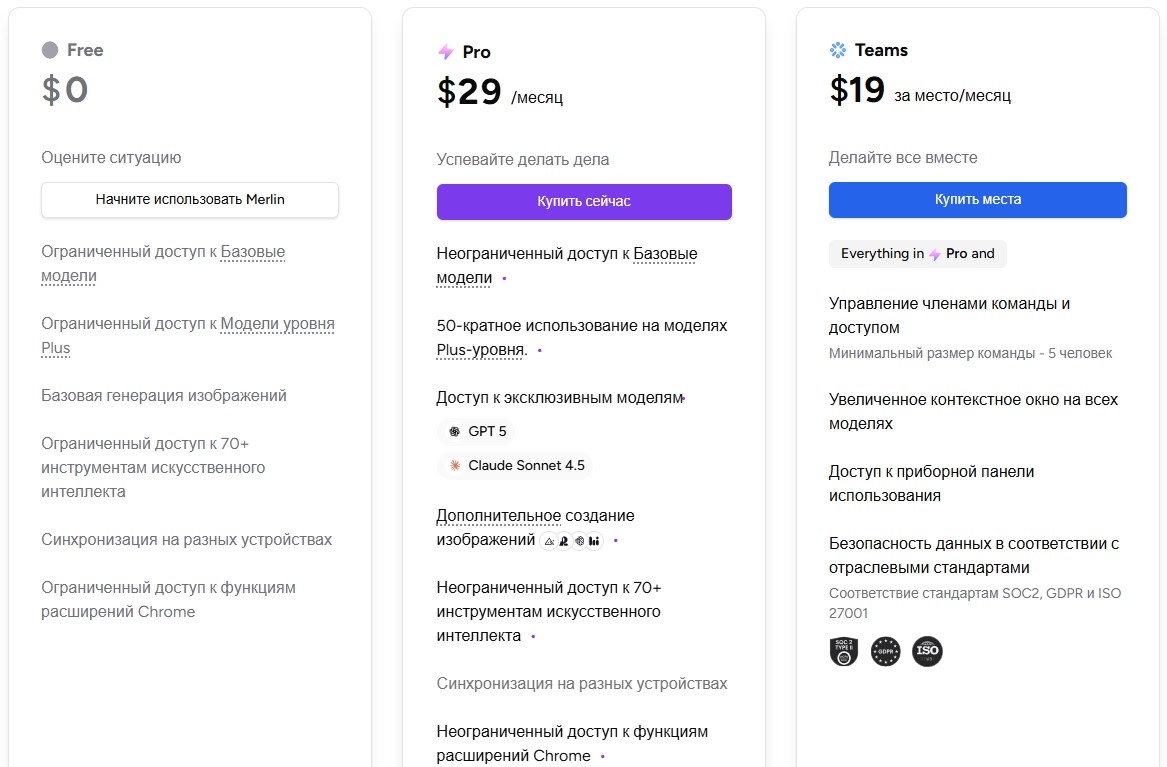Image resolution: width=1167 pixels, height=767 pixels.
Task: Click the purple lightning icon beside Pro title
Action: tap(446, 52)
